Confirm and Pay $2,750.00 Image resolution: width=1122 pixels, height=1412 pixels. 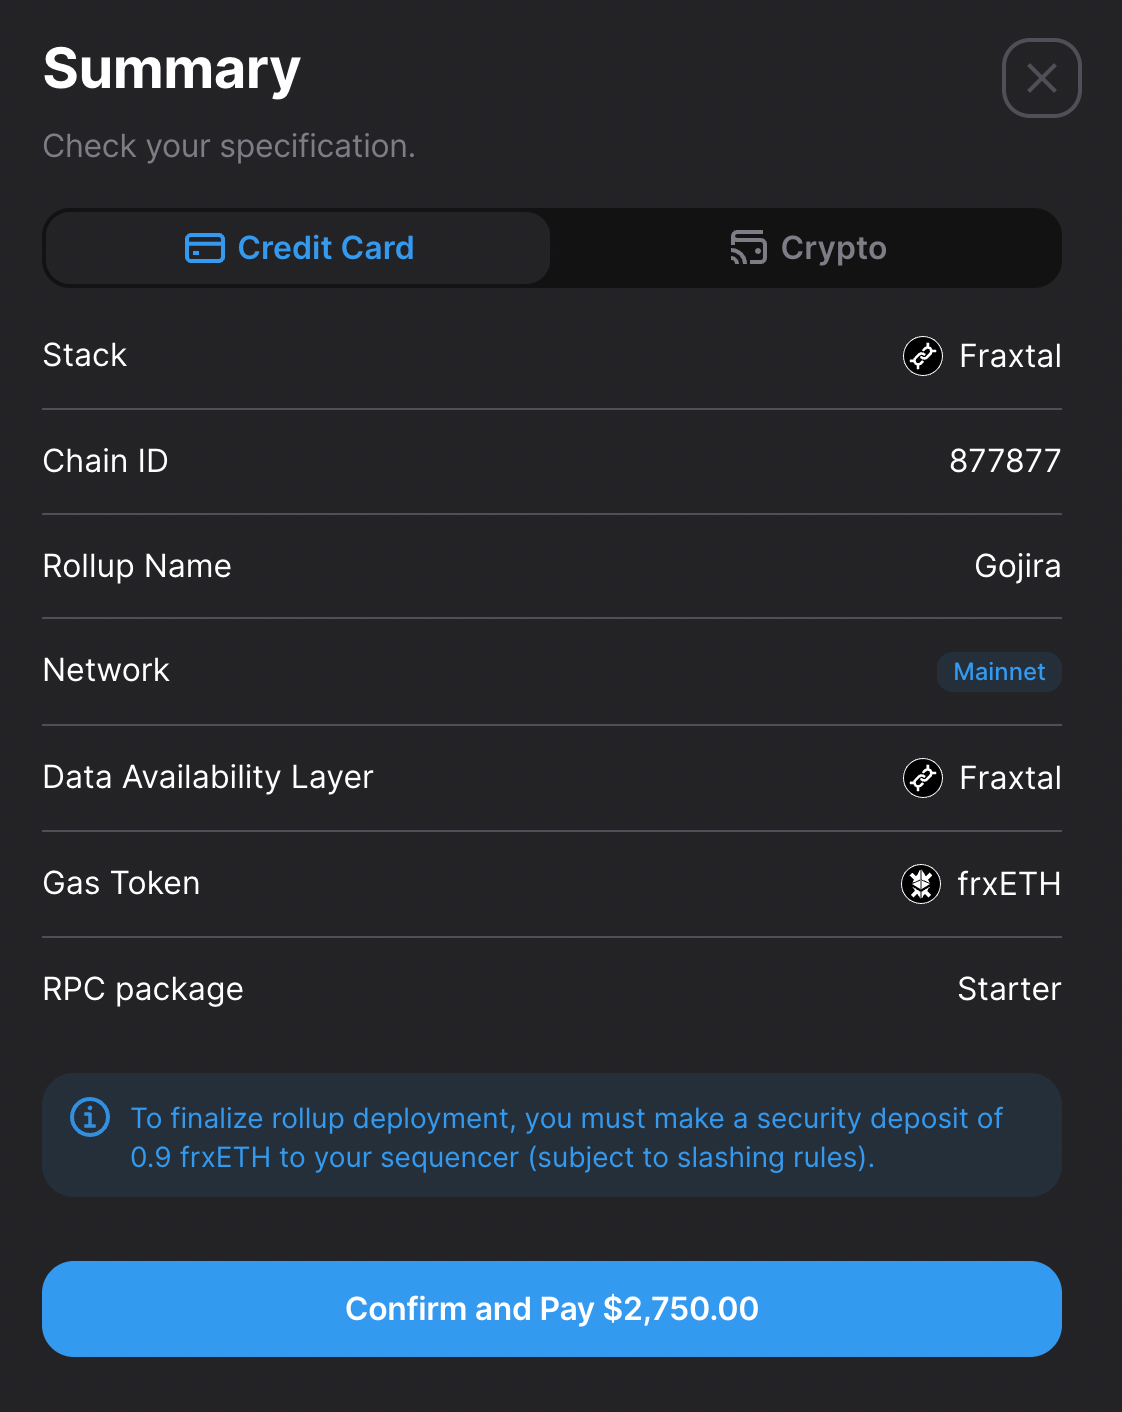(552, 1309)
